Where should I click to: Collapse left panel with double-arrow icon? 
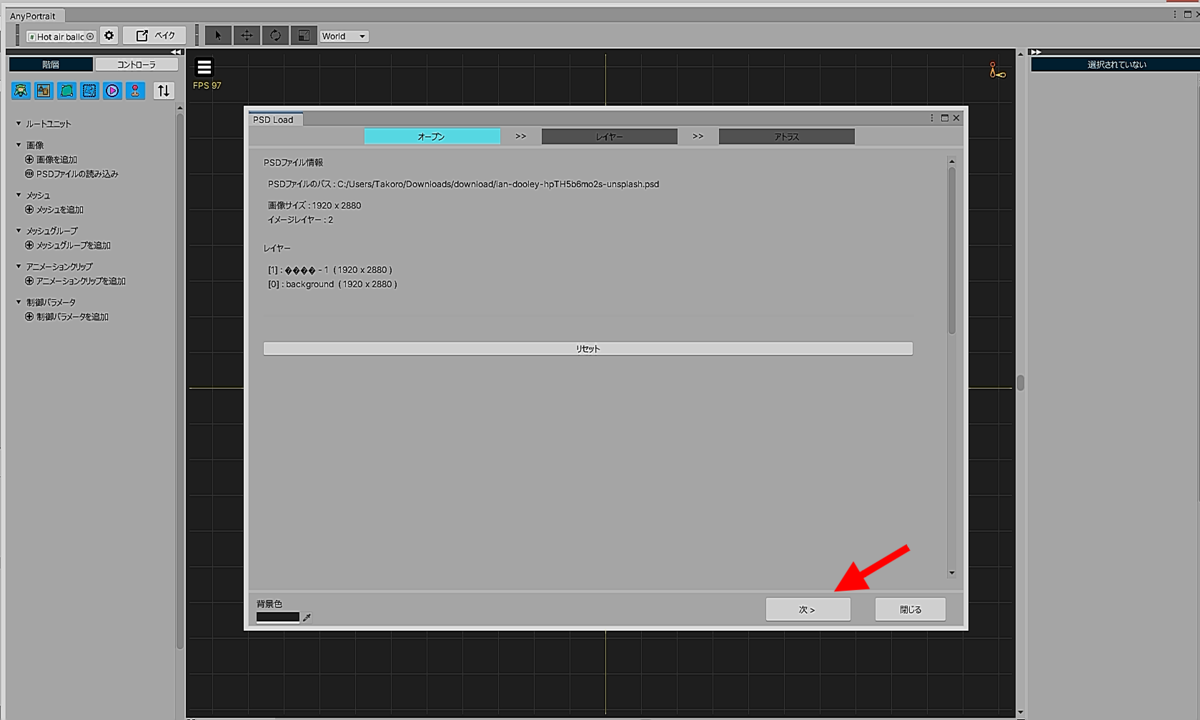click(x=175, y=52)
